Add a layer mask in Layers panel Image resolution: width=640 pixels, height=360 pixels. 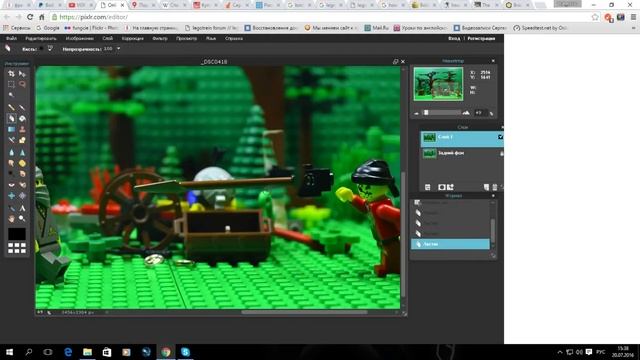(442, 187)
